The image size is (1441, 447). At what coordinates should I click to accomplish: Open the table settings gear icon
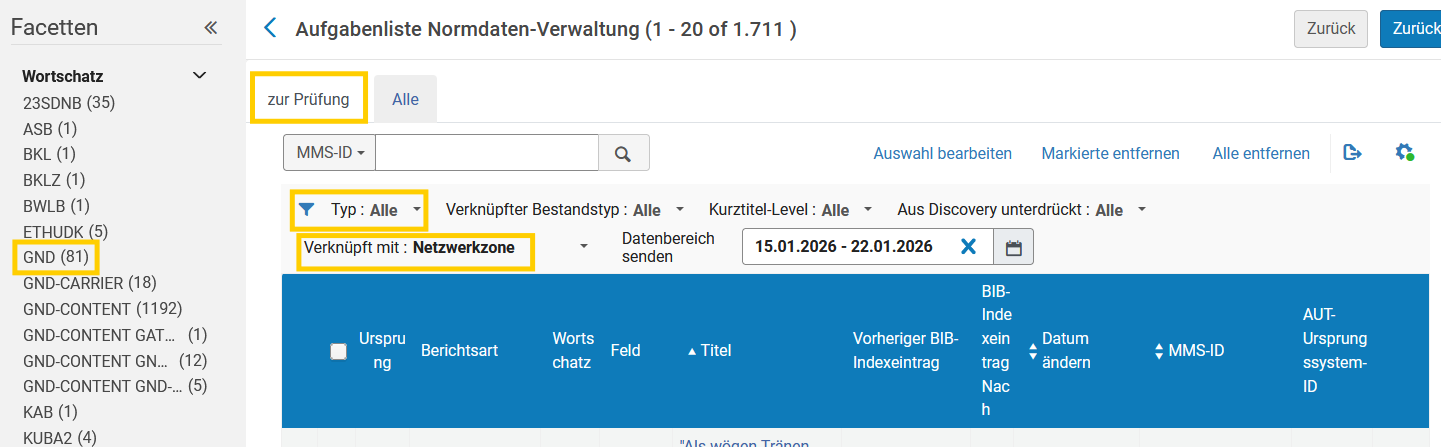(1404, 153)
